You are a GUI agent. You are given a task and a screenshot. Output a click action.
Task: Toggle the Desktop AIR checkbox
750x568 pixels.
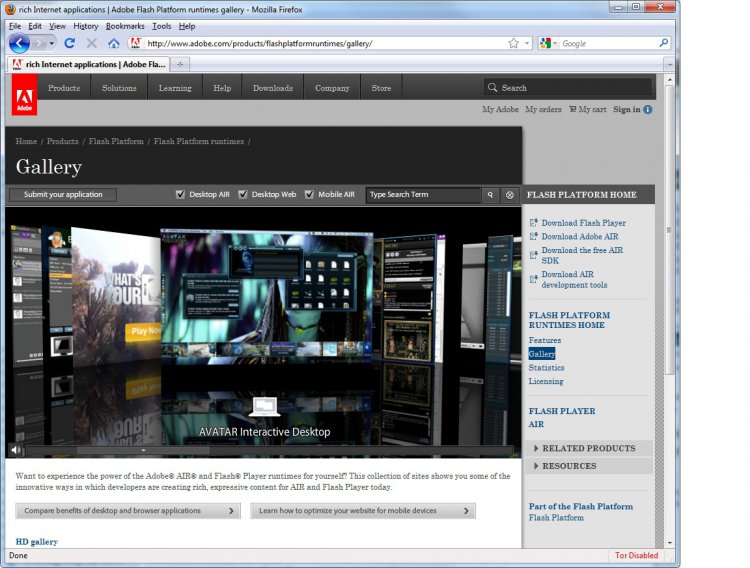point(180,194)
